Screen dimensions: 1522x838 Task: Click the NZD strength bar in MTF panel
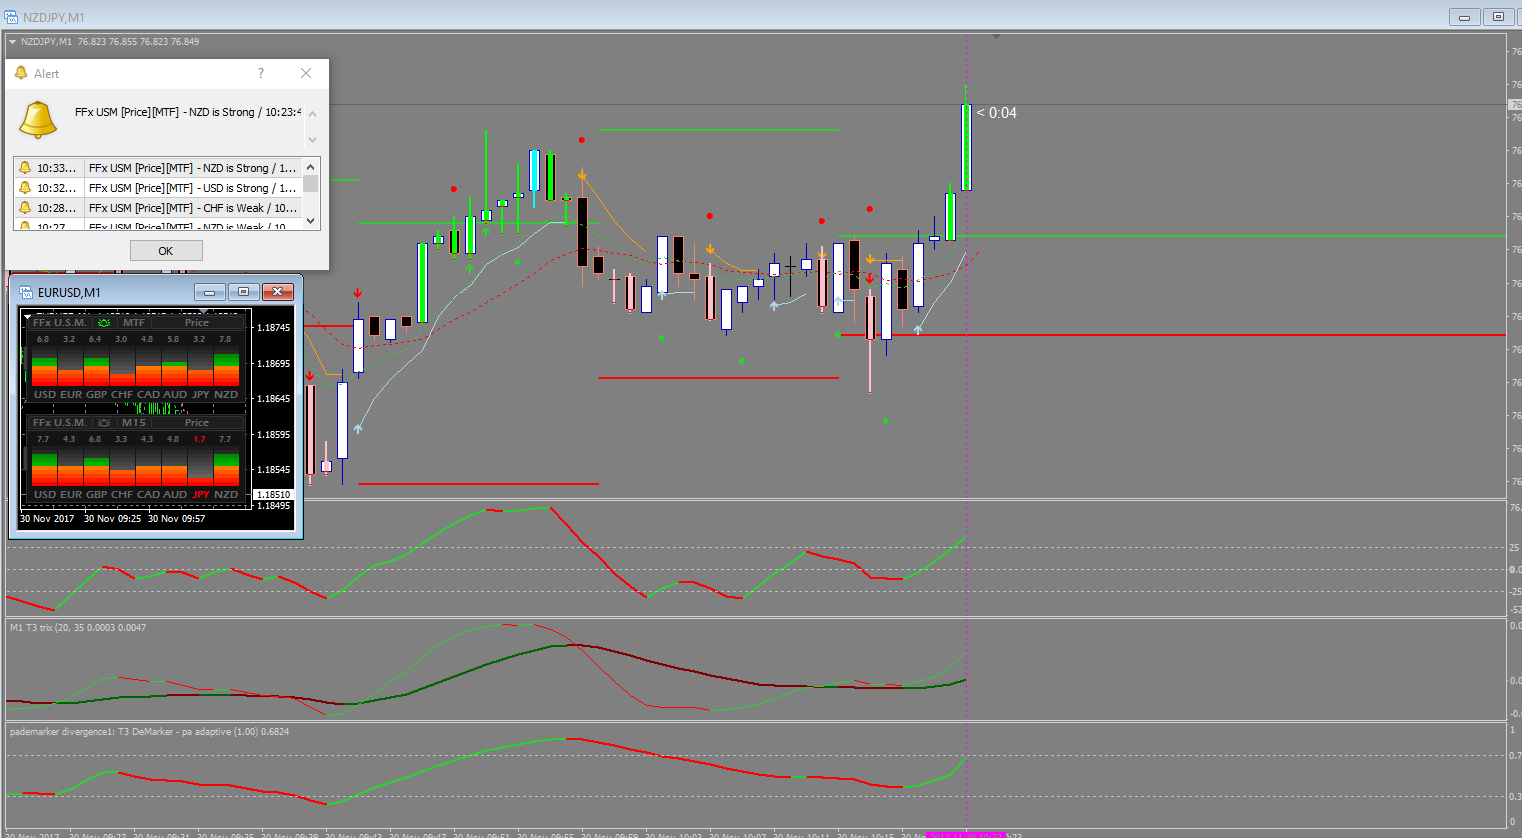(x=227, y=367)
